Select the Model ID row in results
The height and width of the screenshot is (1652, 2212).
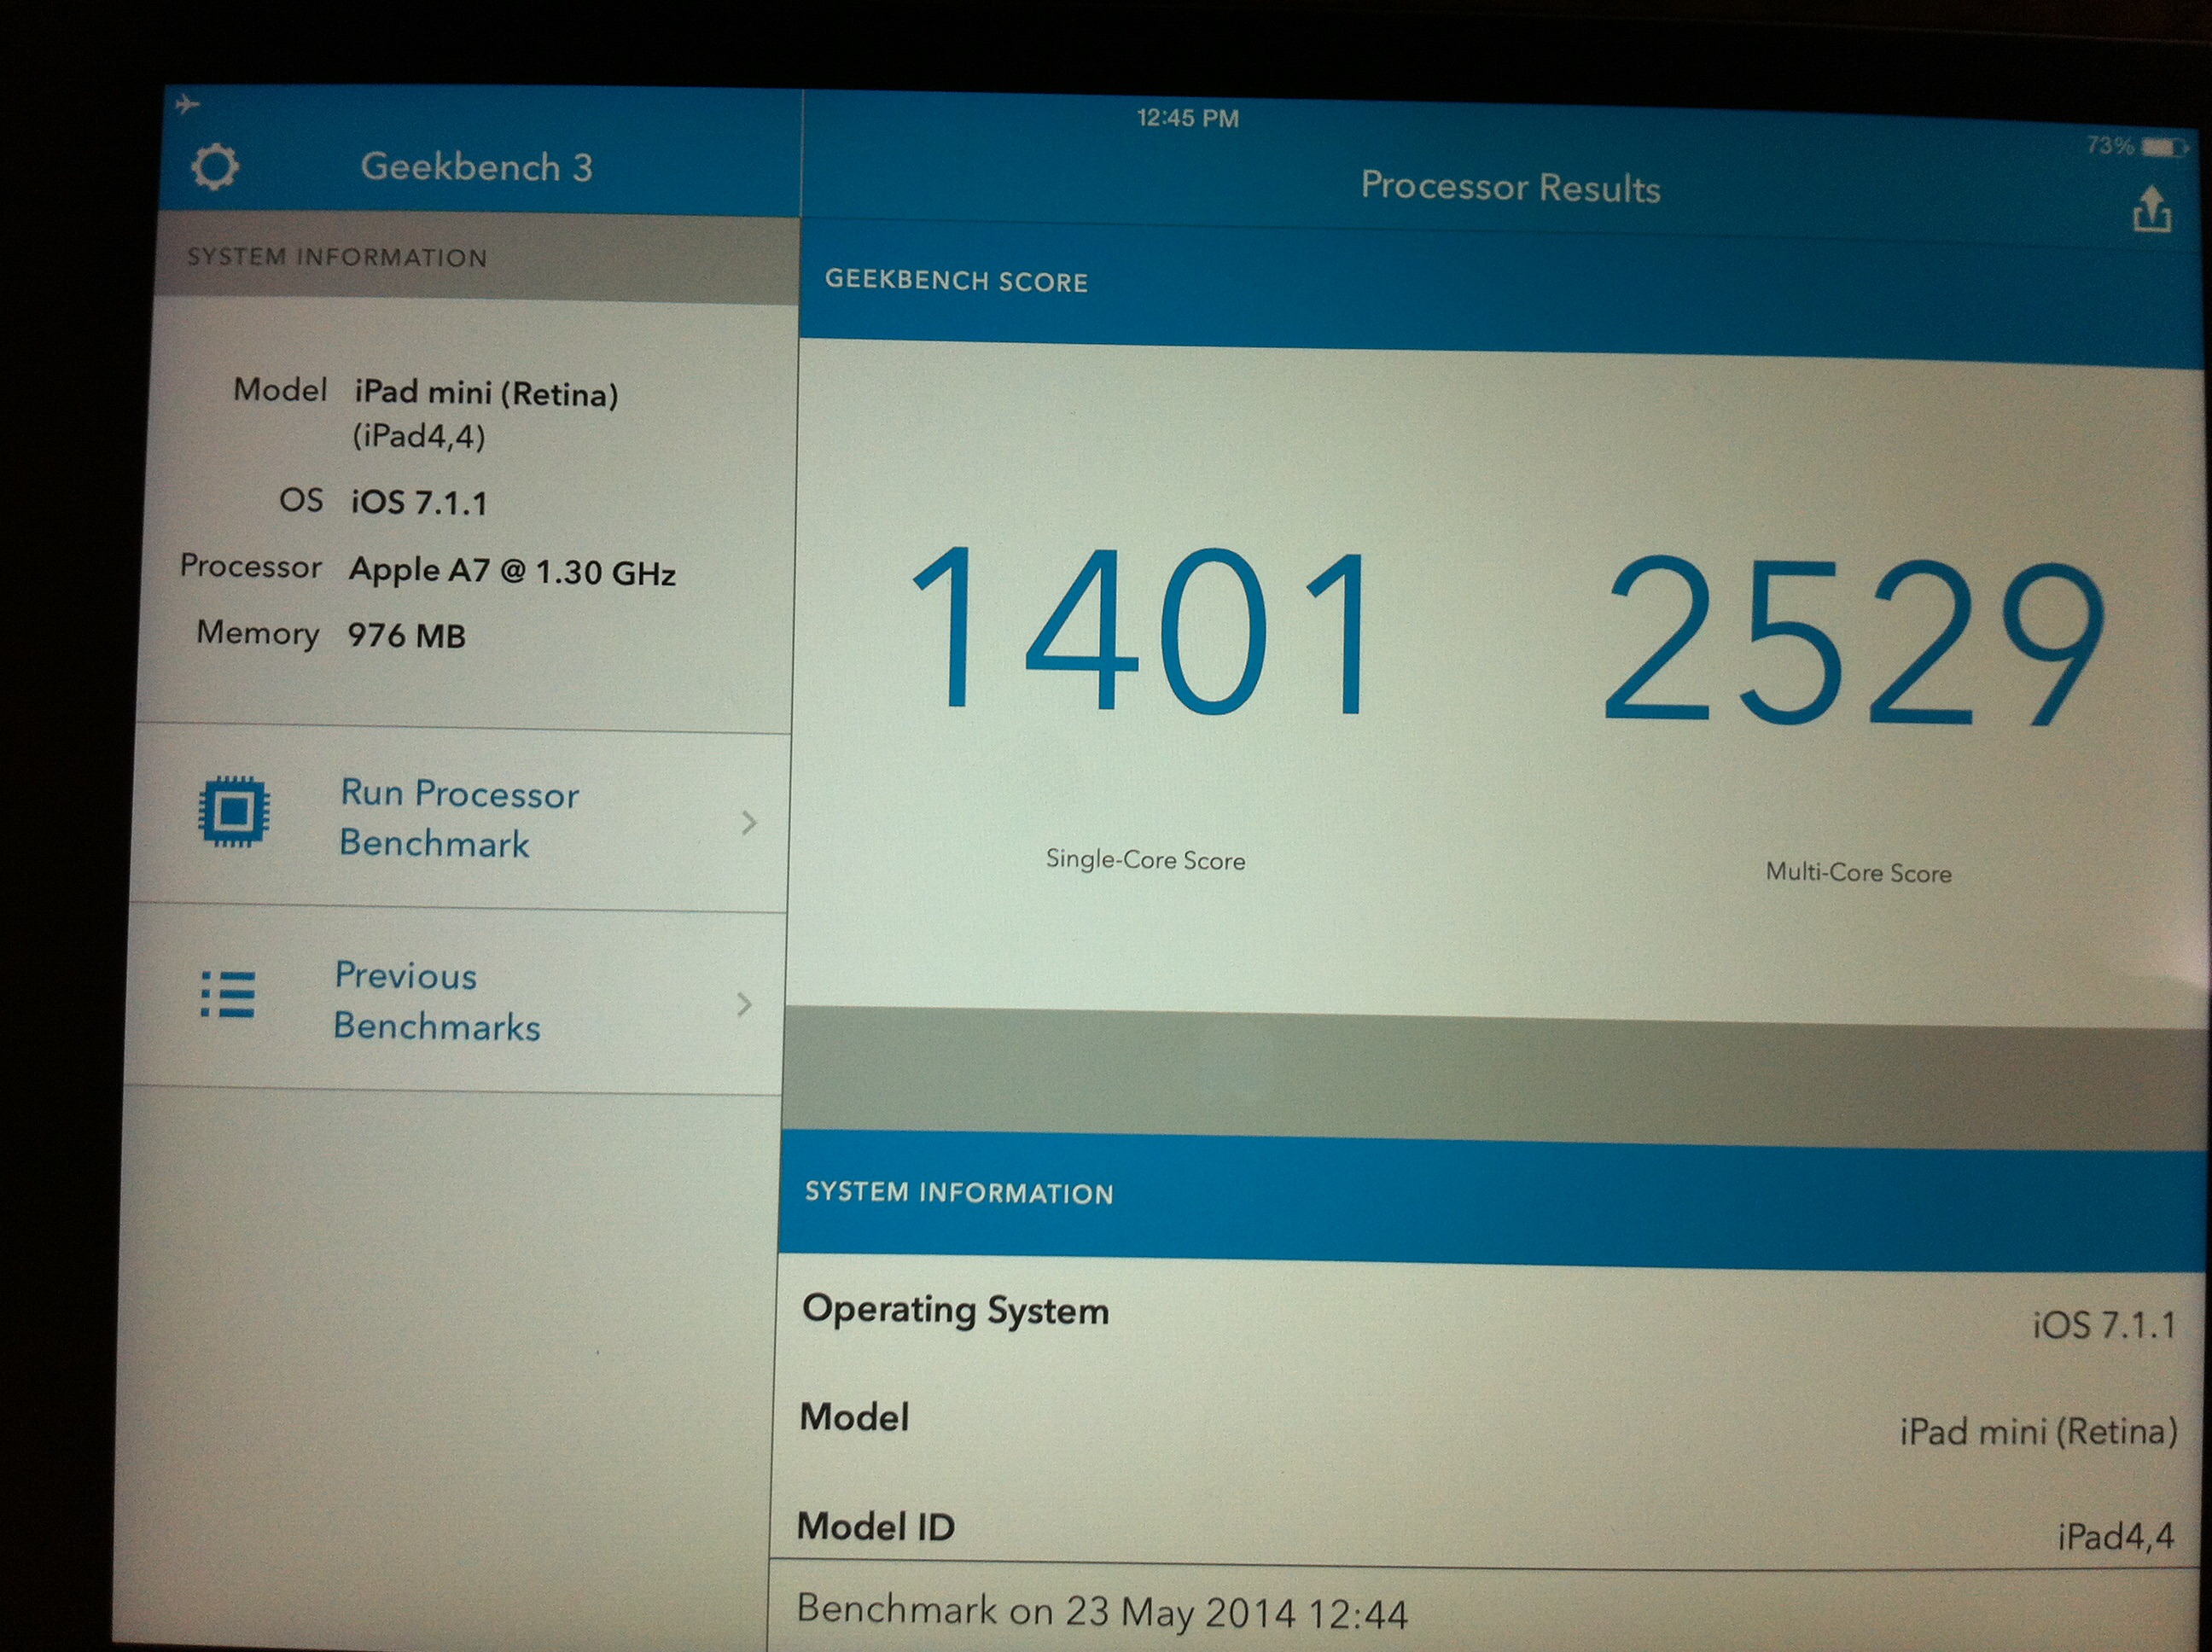[x=1486, y=1528]
